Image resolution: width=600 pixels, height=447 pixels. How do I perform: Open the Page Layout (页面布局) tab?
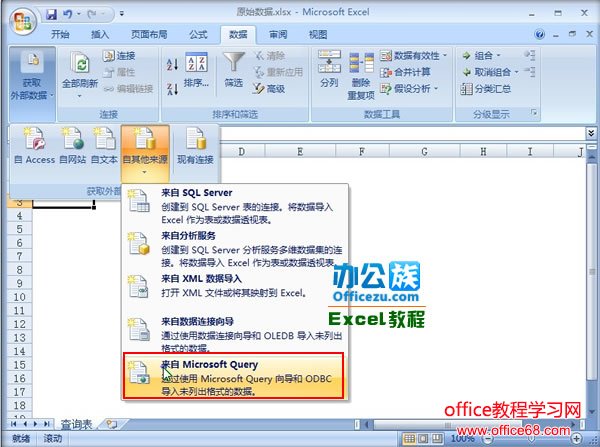(149, 34)
